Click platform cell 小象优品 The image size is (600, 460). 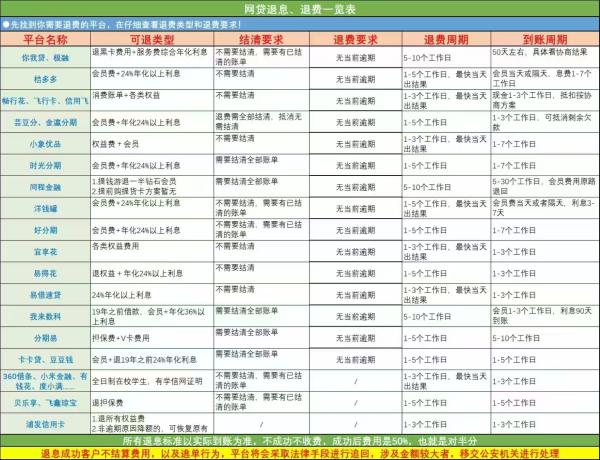tap(45, 144)
